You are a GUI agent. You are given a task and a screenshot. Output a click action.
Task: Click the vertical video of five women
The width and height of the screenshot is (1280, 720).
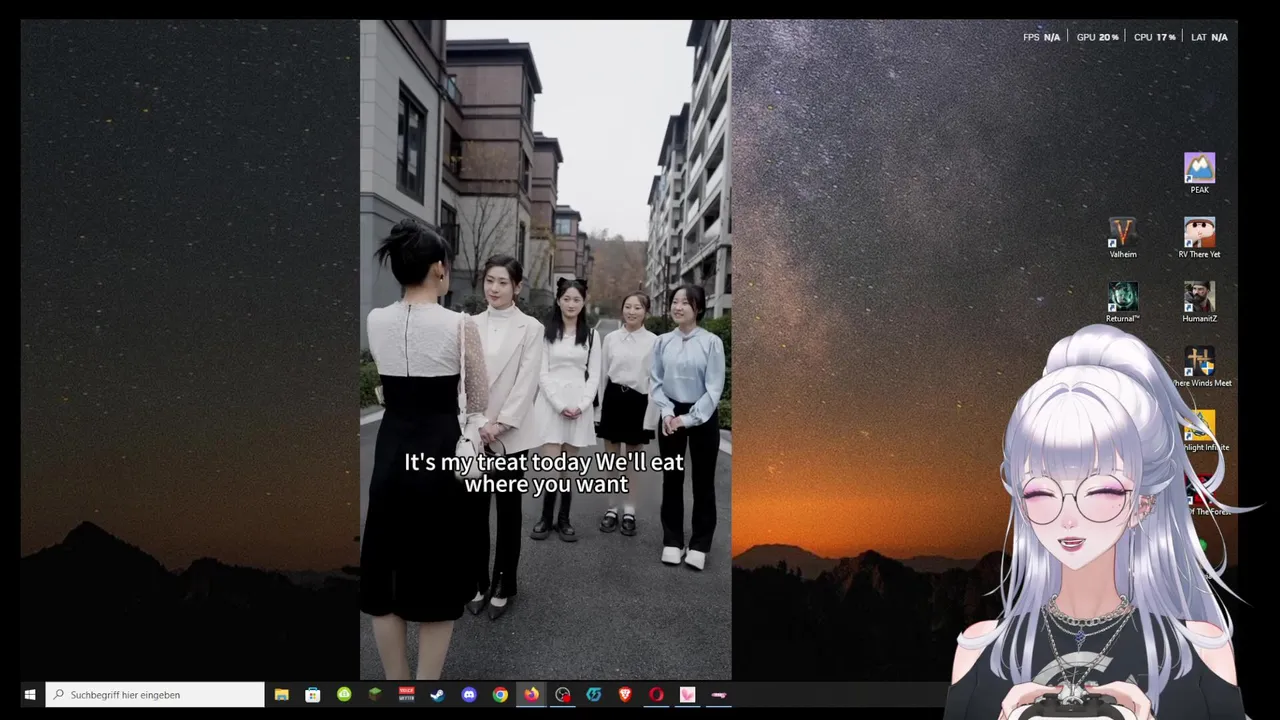tap(545, 350)
